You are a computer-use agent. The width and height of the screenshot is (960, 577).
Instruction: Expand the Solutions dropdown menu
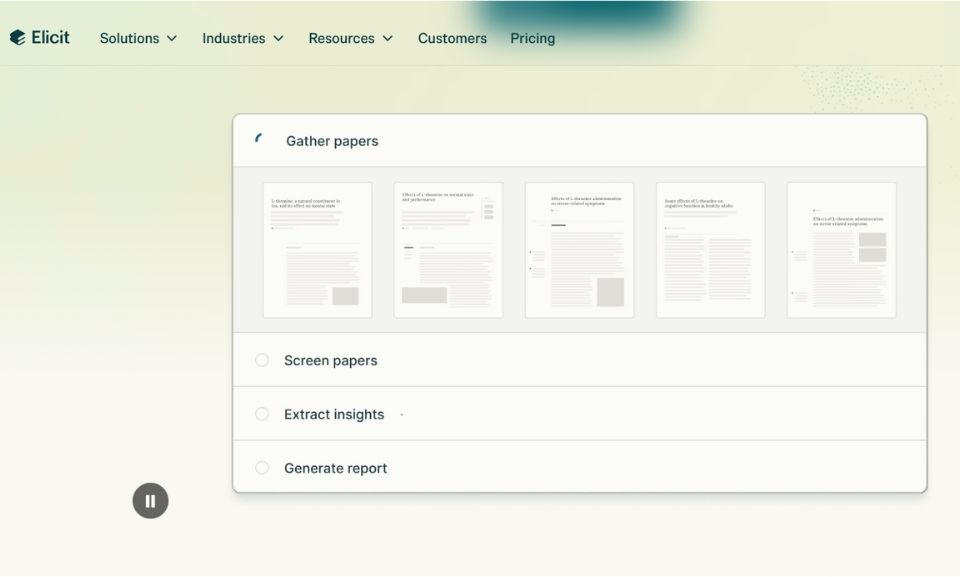pos(138,38)
